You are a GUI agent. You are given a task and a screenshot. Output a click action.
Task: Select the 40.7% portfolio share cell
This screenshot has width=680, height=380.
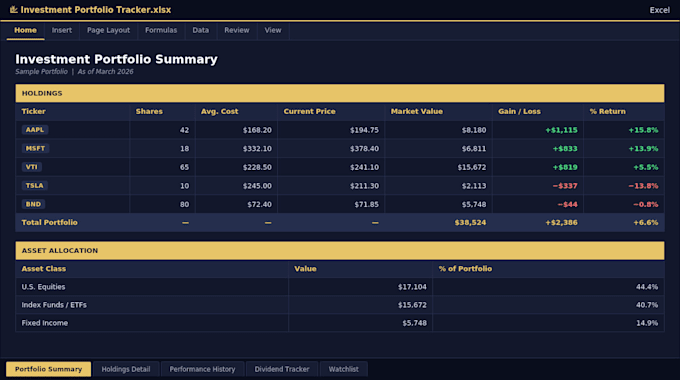[548, 305]
